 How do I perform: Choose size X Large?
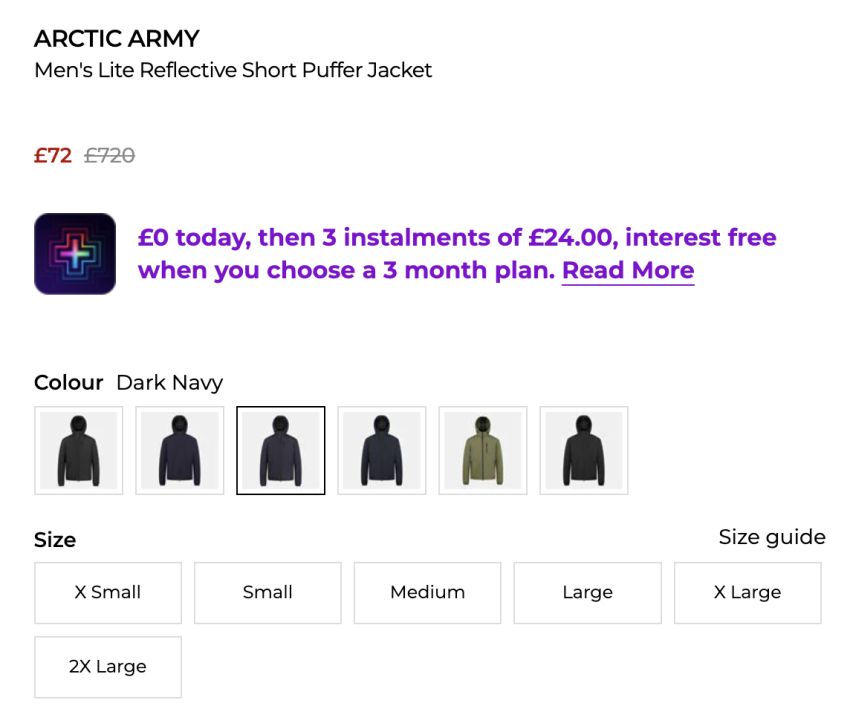coord(748,593)
